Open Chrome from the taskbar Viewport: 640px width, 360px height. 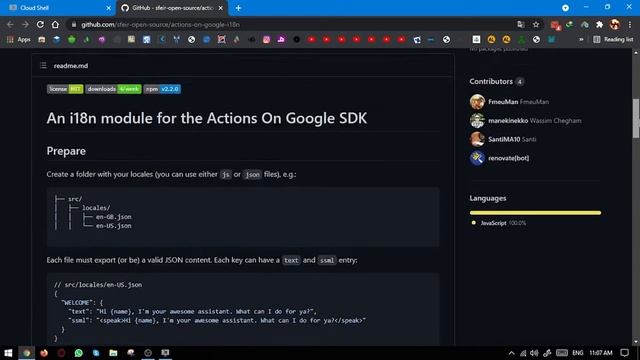click(x=27, y=353)
